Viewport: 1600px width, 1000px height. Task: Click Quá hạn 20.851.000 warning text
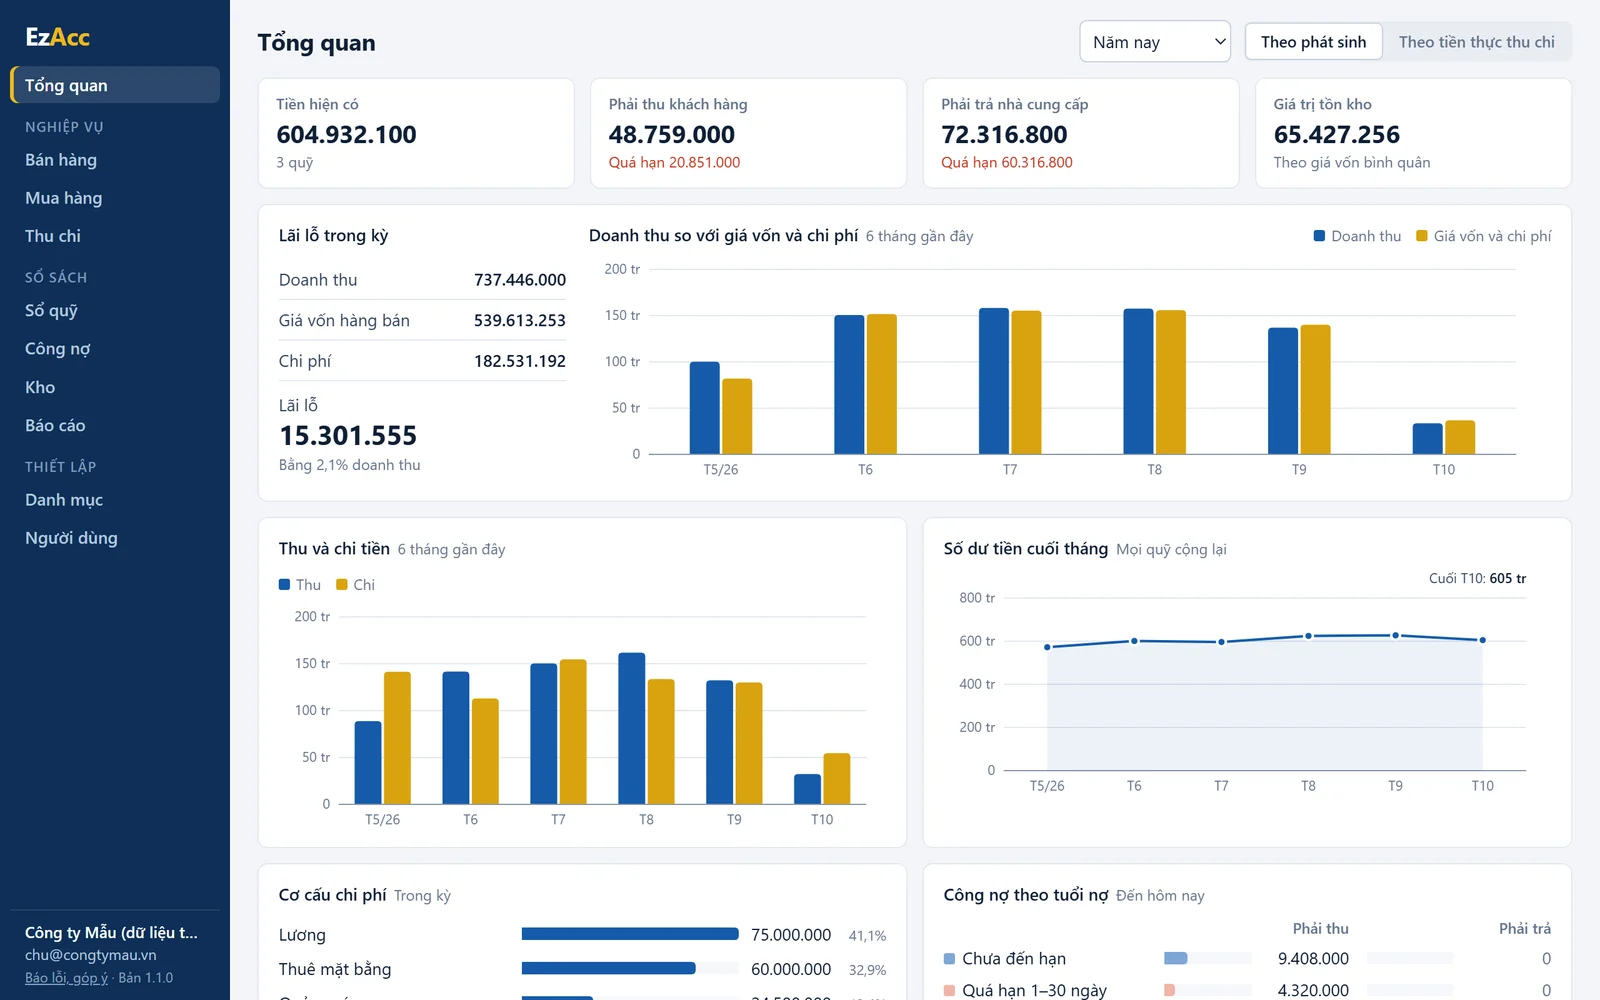674,162
